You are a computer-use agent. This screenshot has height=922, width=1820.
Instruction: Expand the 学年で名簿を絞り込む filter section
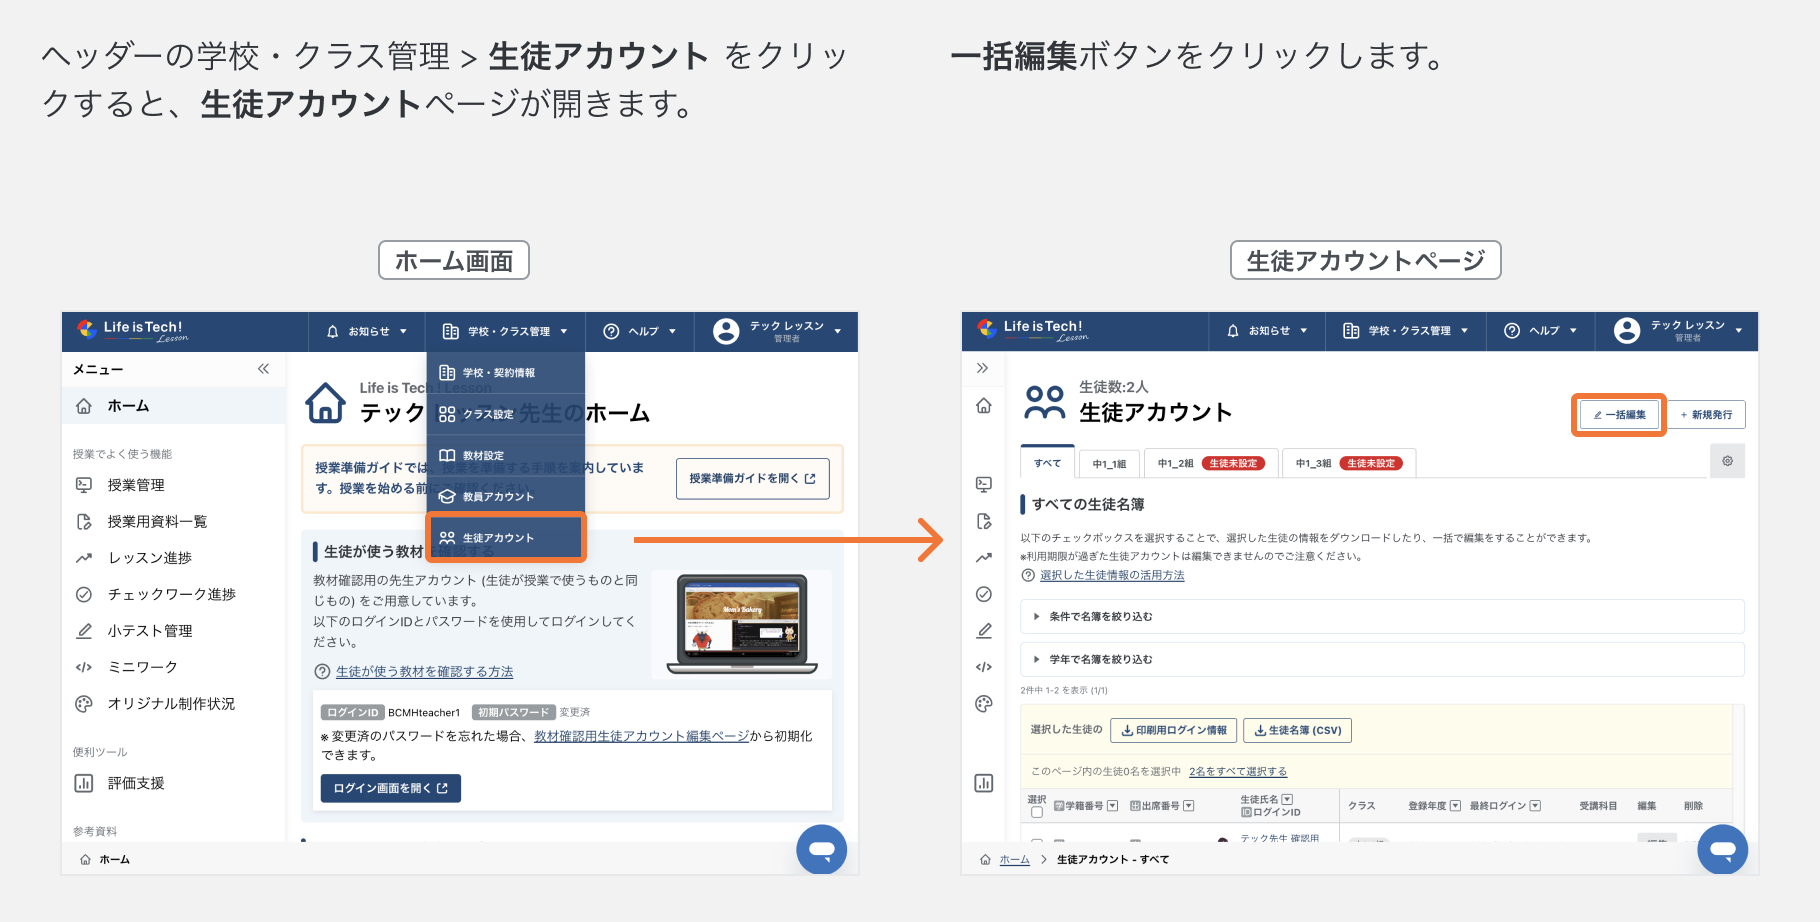1100,660
